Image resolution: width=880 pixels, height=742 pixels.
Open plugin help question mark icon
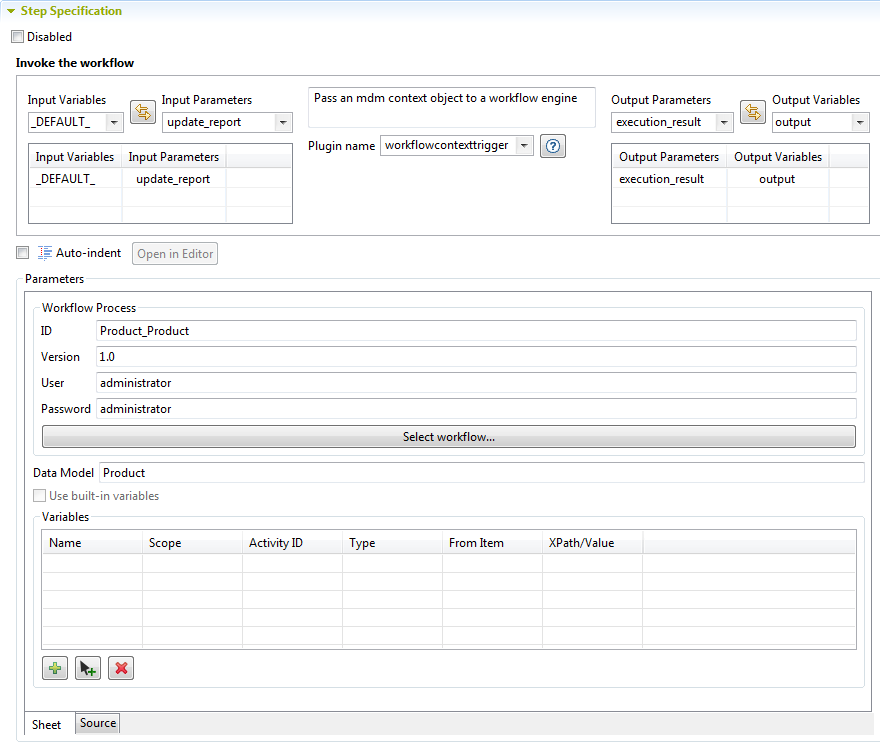point(553,146)
